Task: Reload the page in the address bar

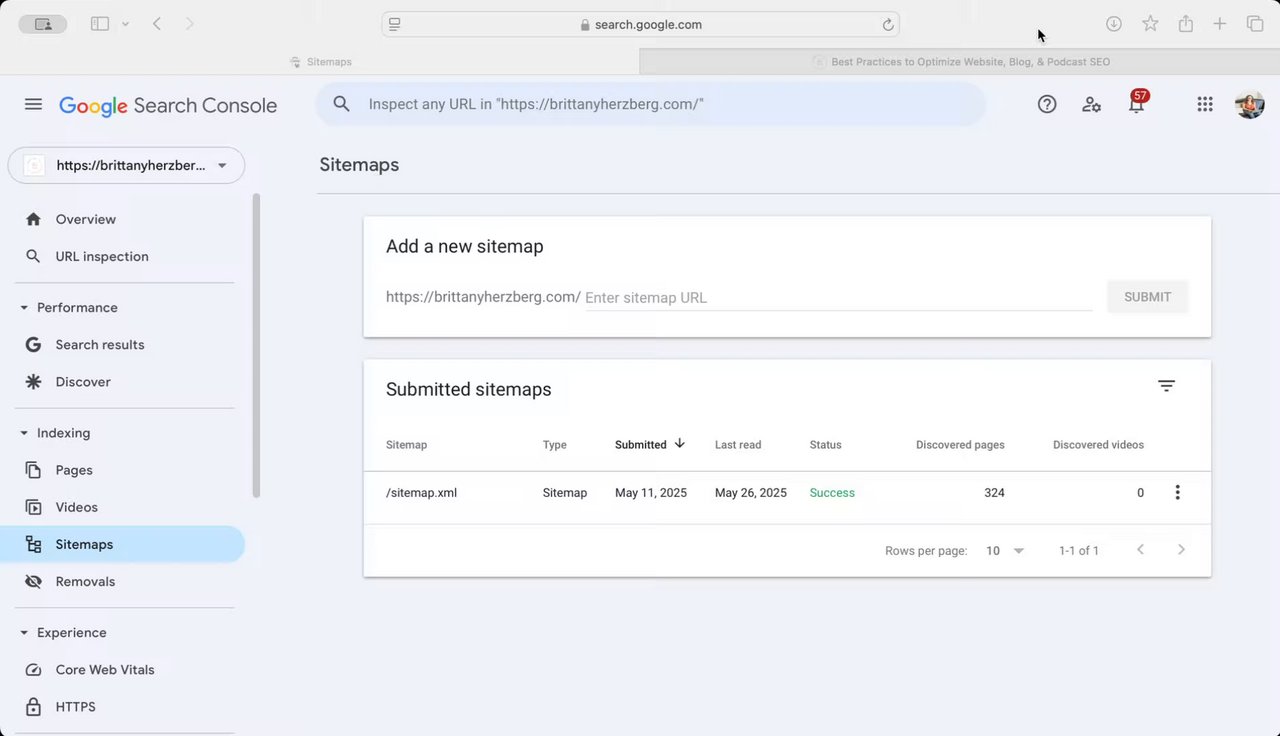Action: click(x=888, y=25)
